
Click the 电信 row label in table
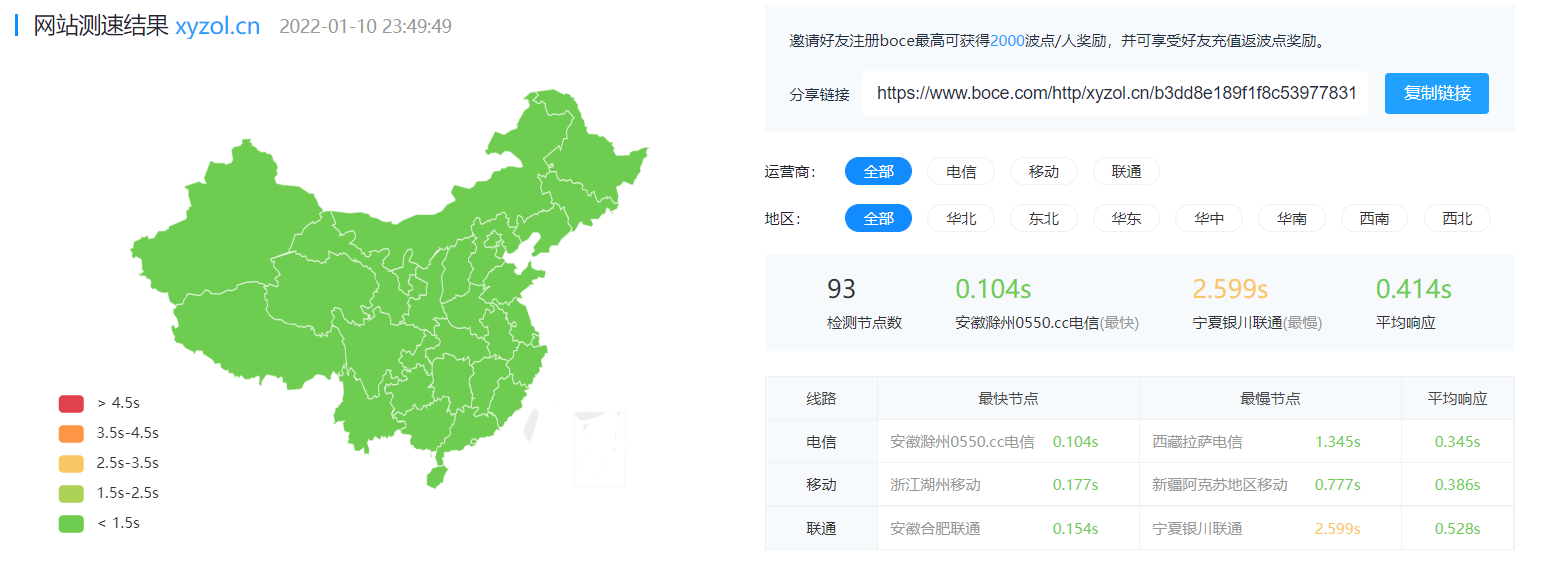[821, 441]
